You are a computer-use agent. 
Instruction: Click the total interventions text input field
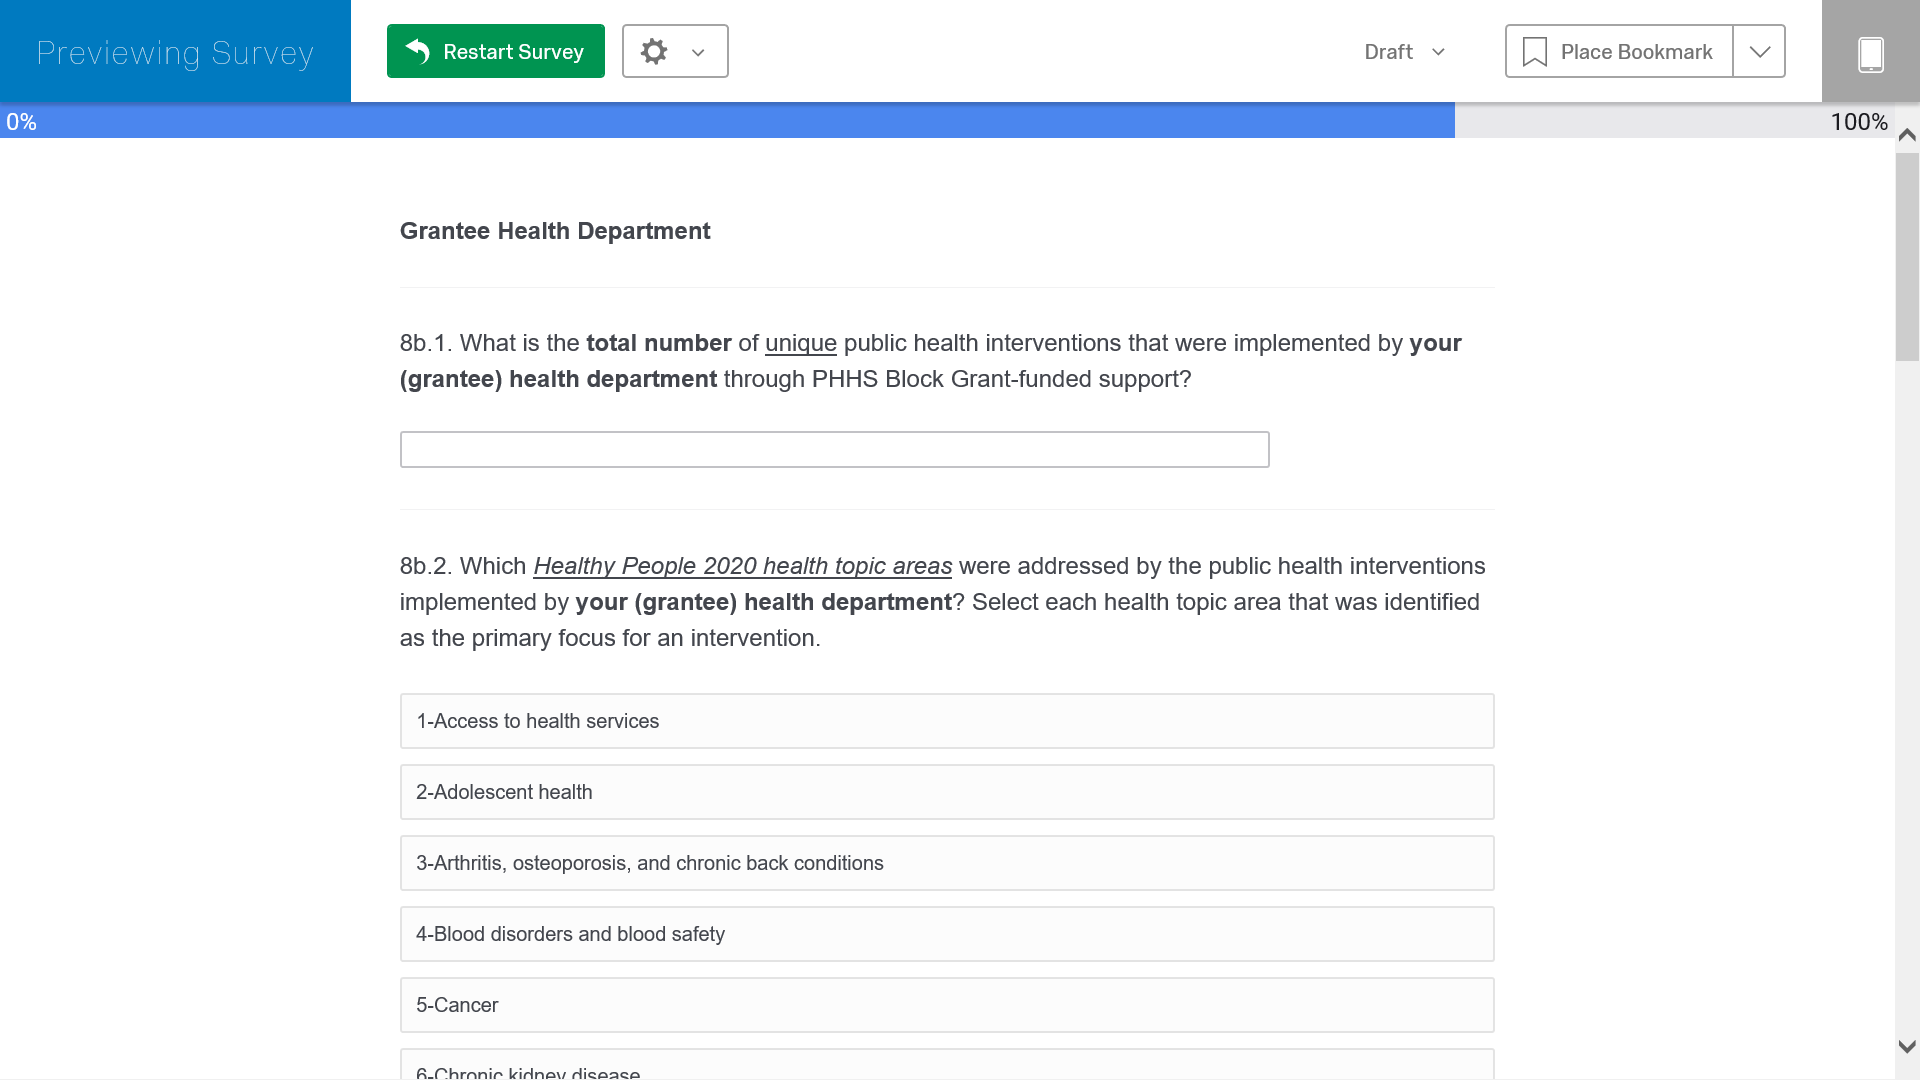point(834,450)
